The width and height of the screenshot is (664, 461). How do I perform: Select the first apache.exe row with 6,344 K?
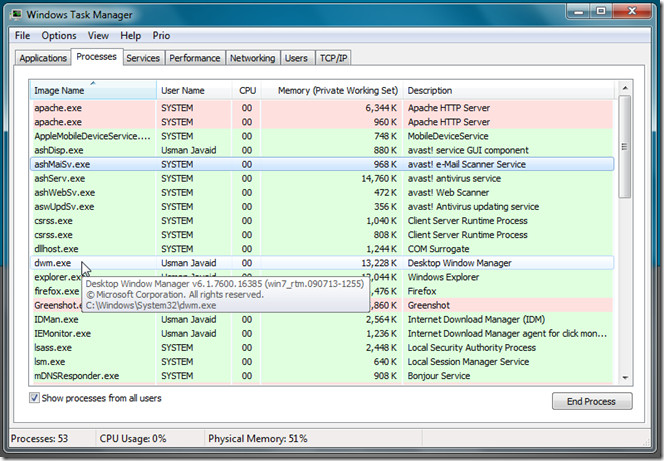[x=322, y=108]
